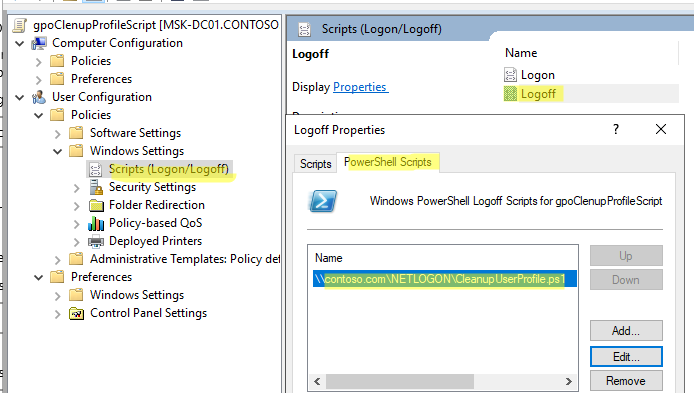Click the Add... button
This screenshot has height=393, width=694.
tap(626, 331)
